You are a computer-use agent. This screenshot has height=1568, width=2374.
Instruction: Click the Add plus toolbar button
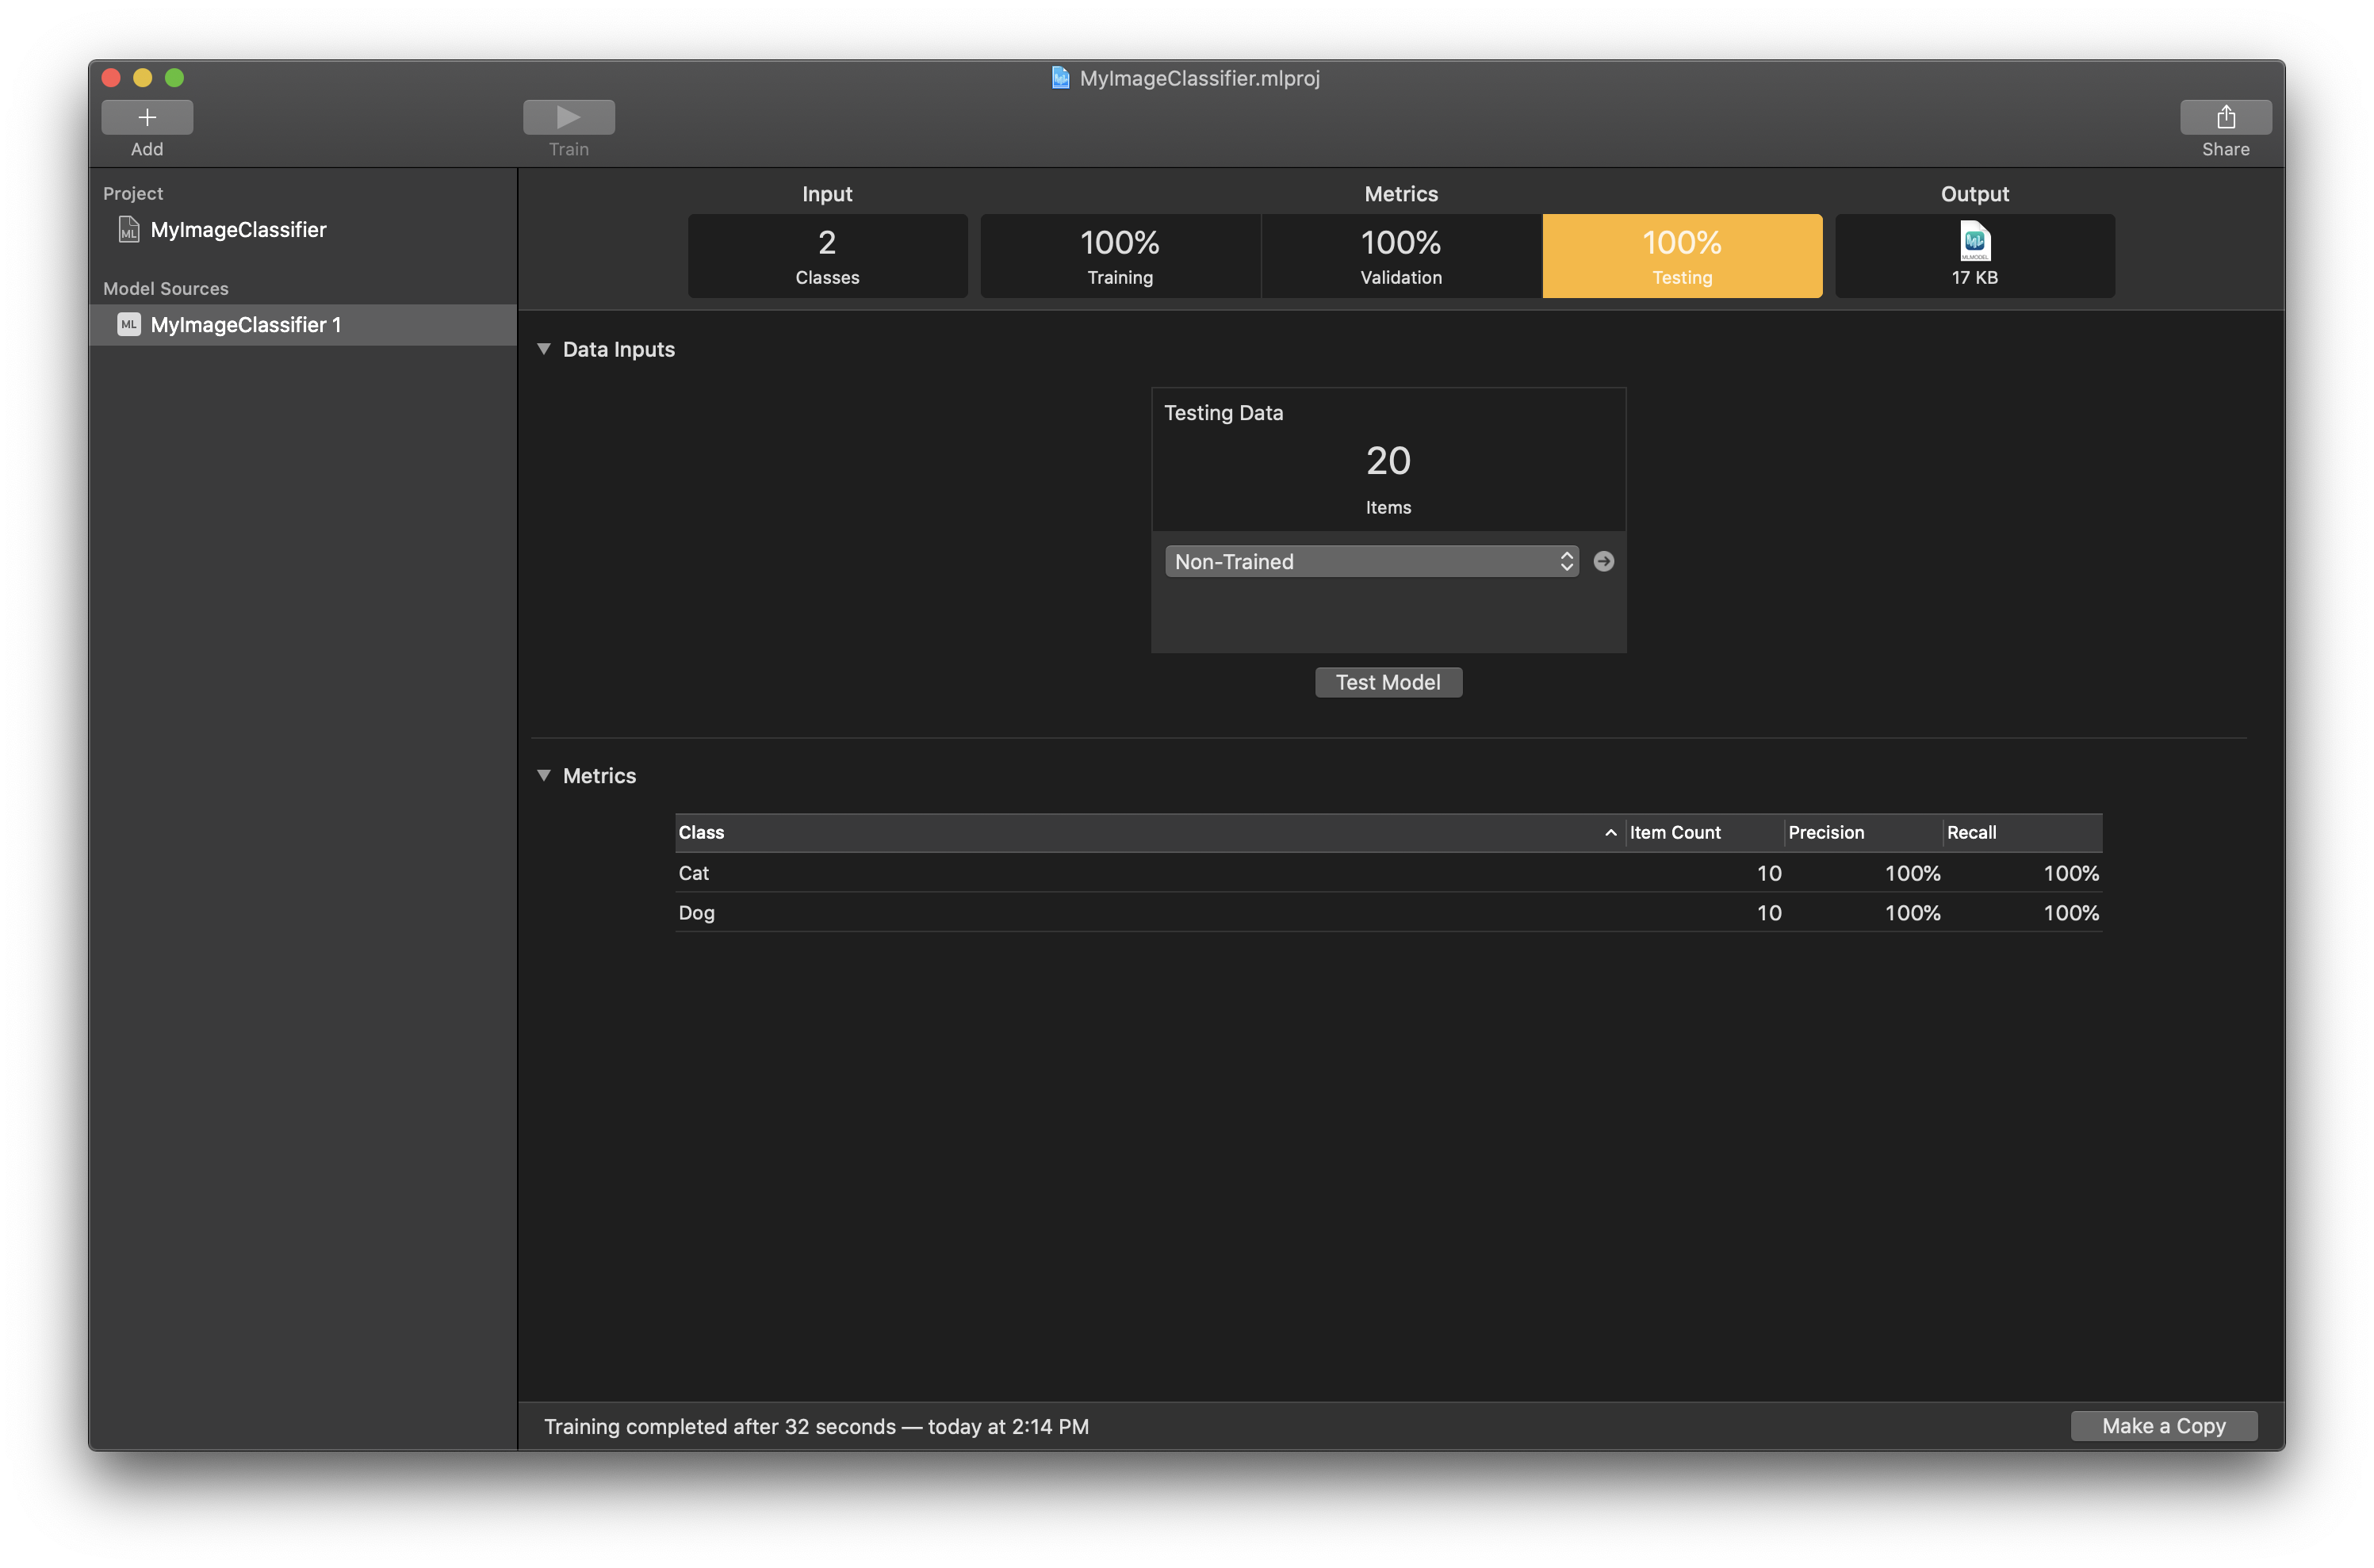147,117
